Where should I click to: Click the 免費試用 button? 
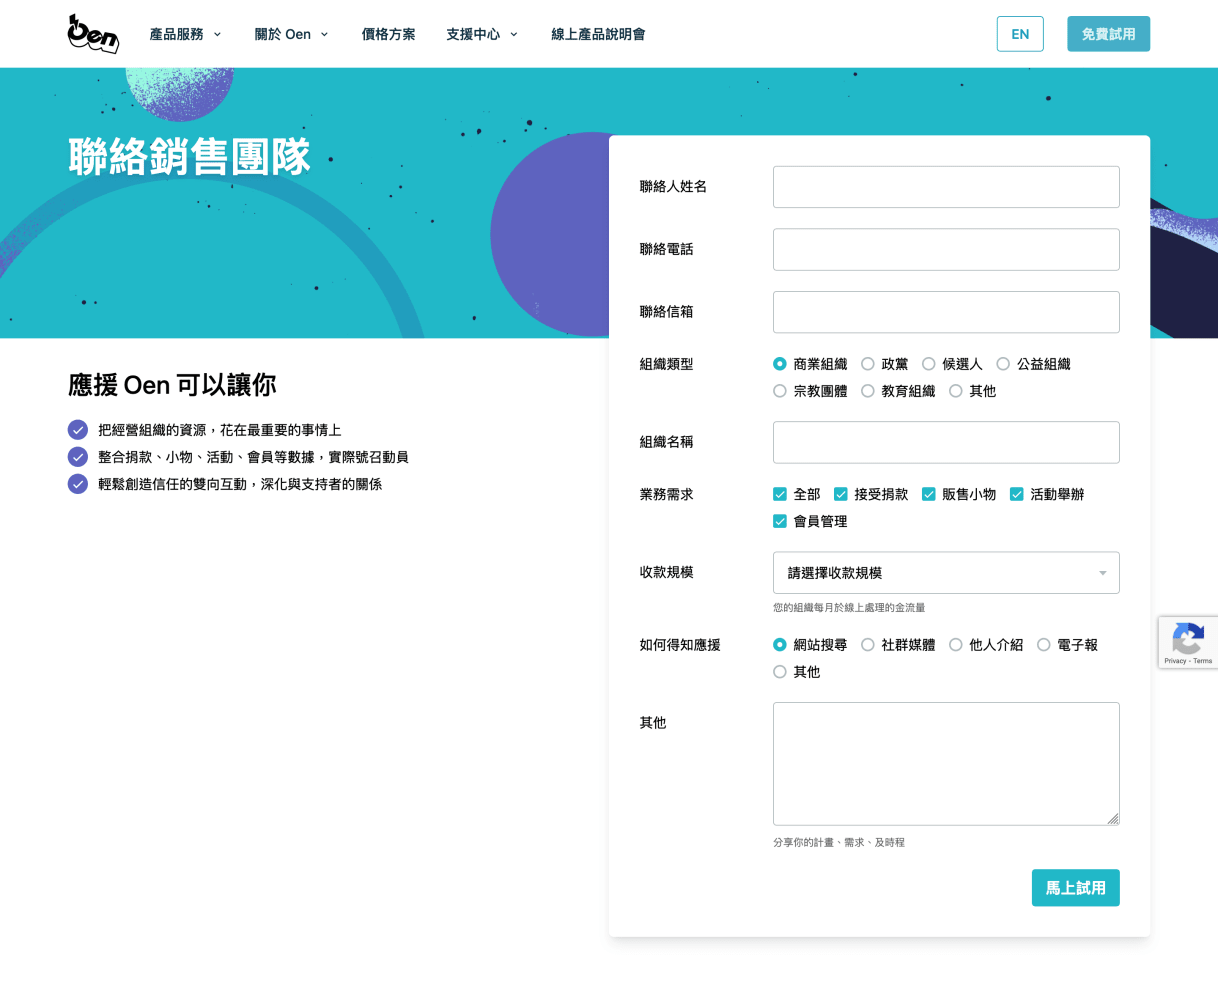[1108, 34]
